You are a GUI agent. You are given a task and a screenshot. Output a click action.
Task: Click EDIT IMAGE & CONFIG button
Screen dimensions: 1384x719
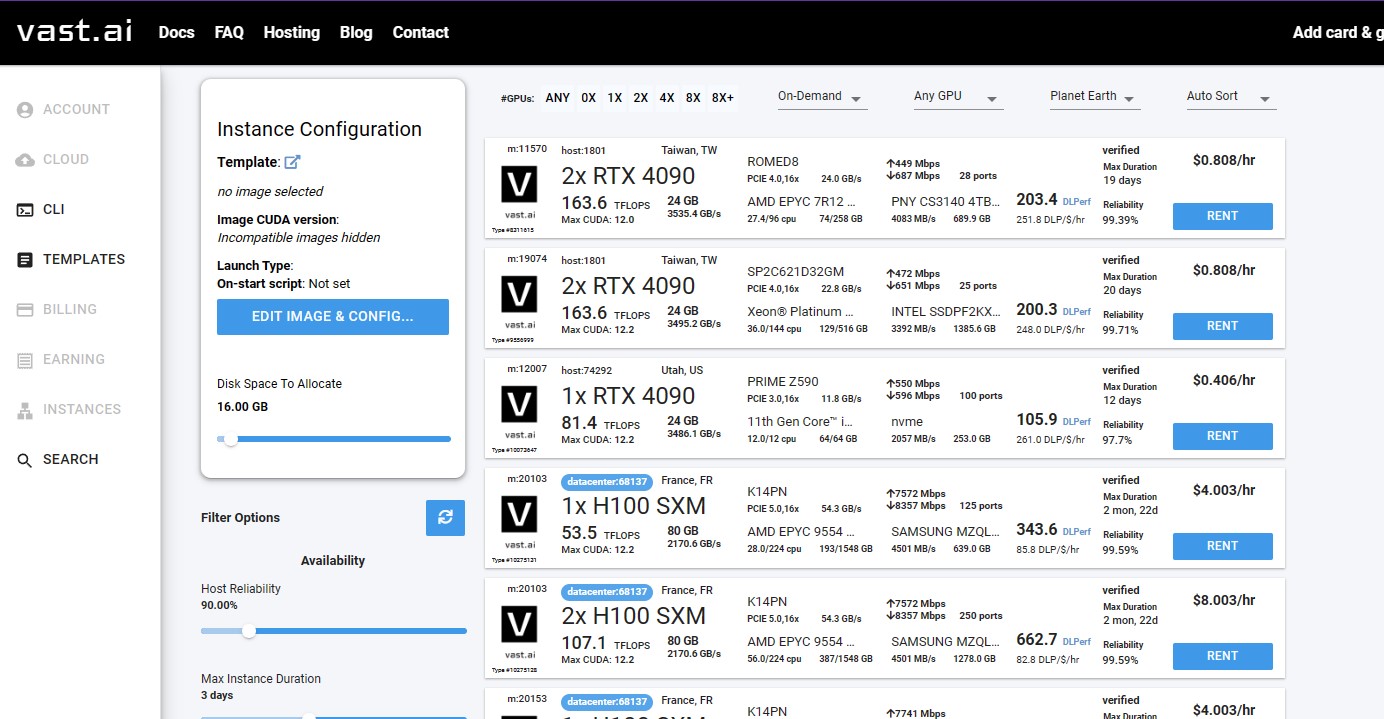pyautogui.click(x=332, y=316)
